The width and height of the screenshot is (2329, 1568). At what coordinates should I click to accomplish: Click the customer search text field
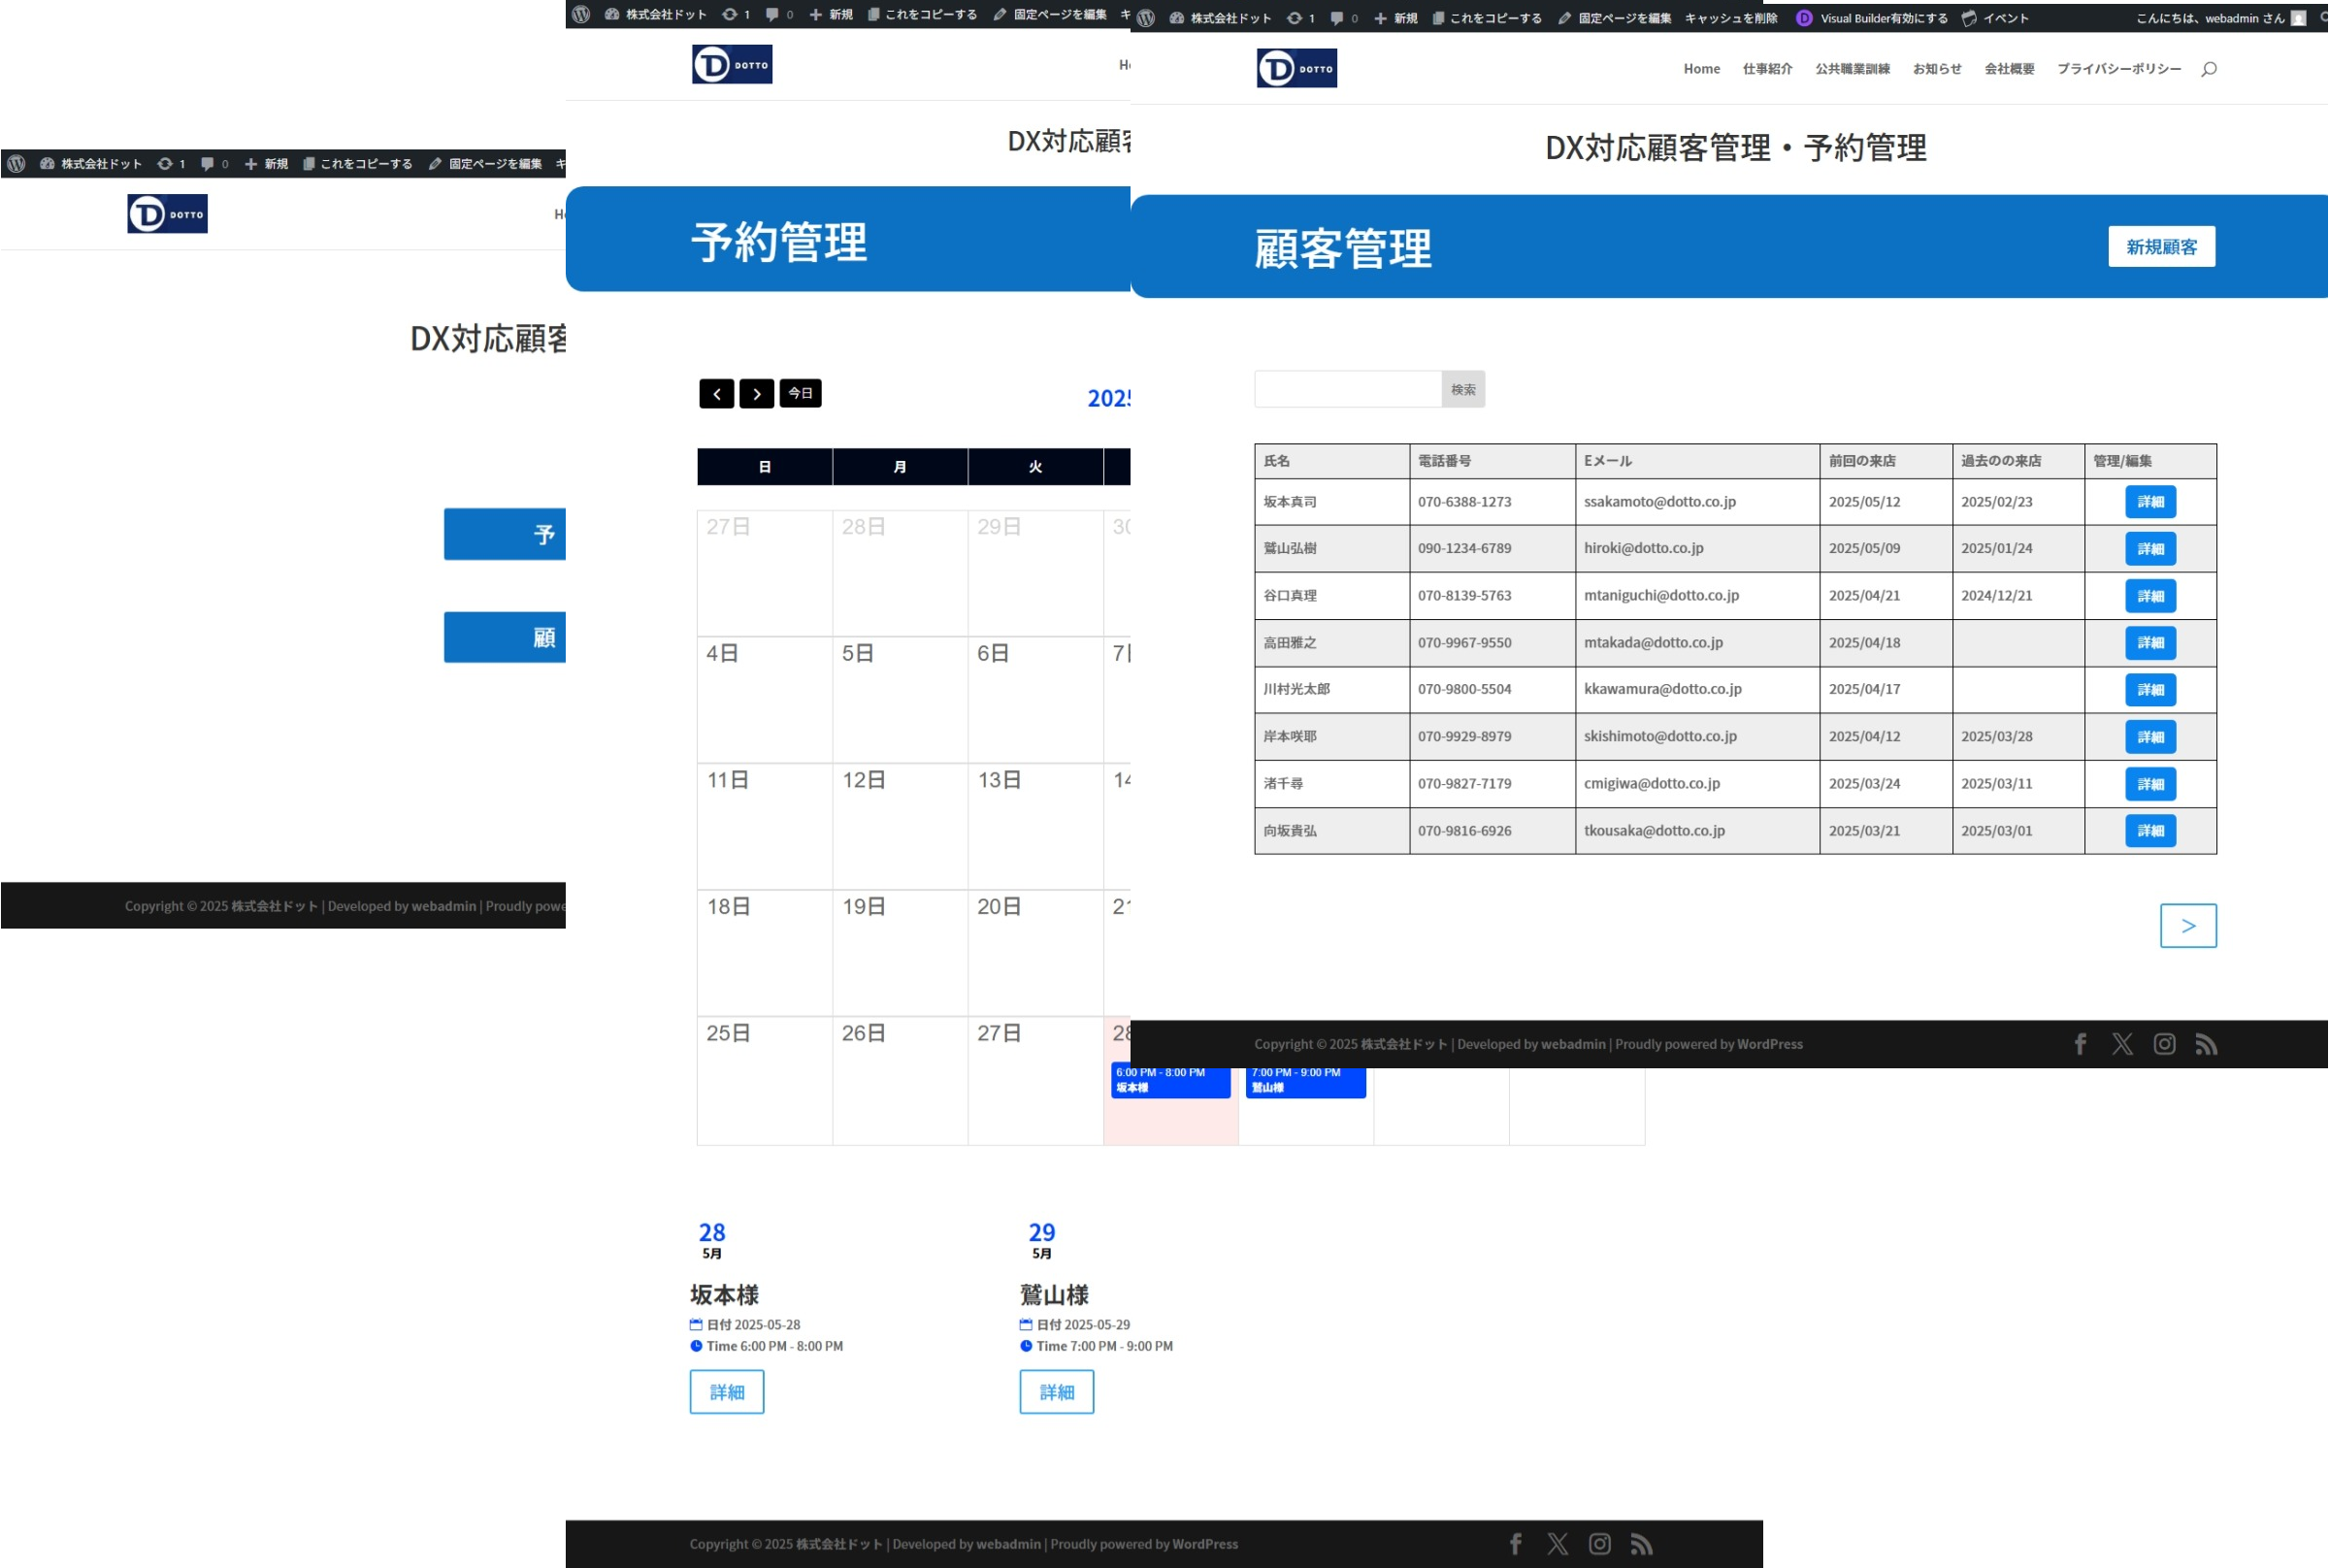point(1347,389)
